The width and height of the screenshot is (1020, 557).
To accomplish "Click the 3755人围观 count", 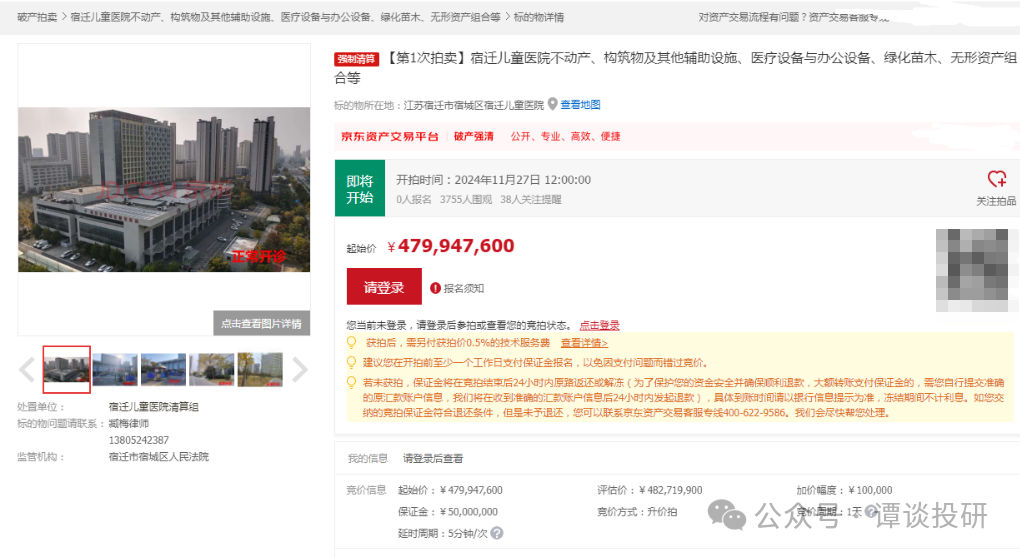I will pyautogui.click(x=466, y=200).
